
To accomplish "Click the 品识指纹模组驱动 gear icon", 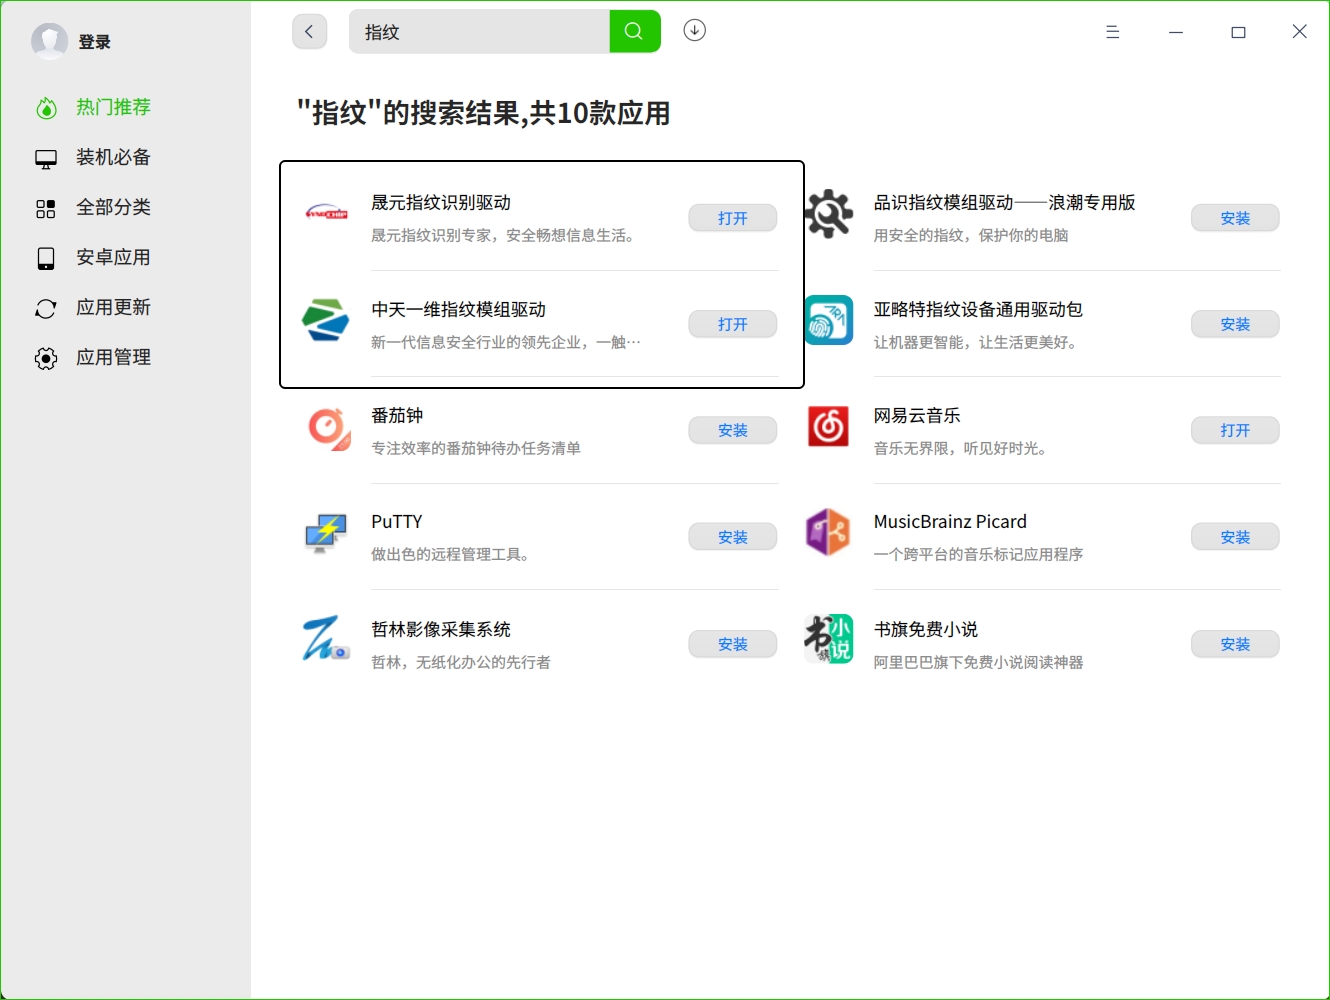I will coord(829,214).
